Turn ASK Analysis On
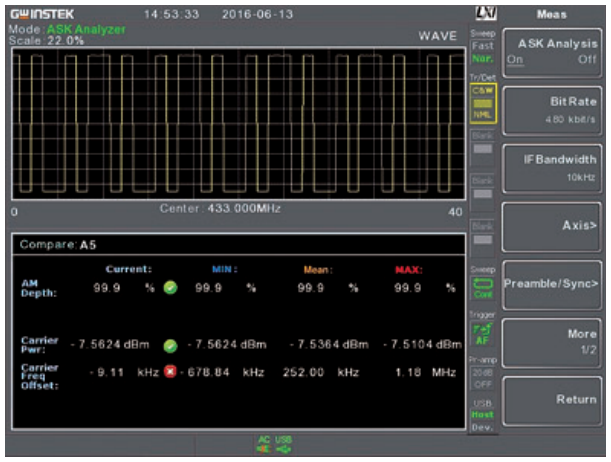The width and height of the screenshot is (611, 462). (515, 60)
